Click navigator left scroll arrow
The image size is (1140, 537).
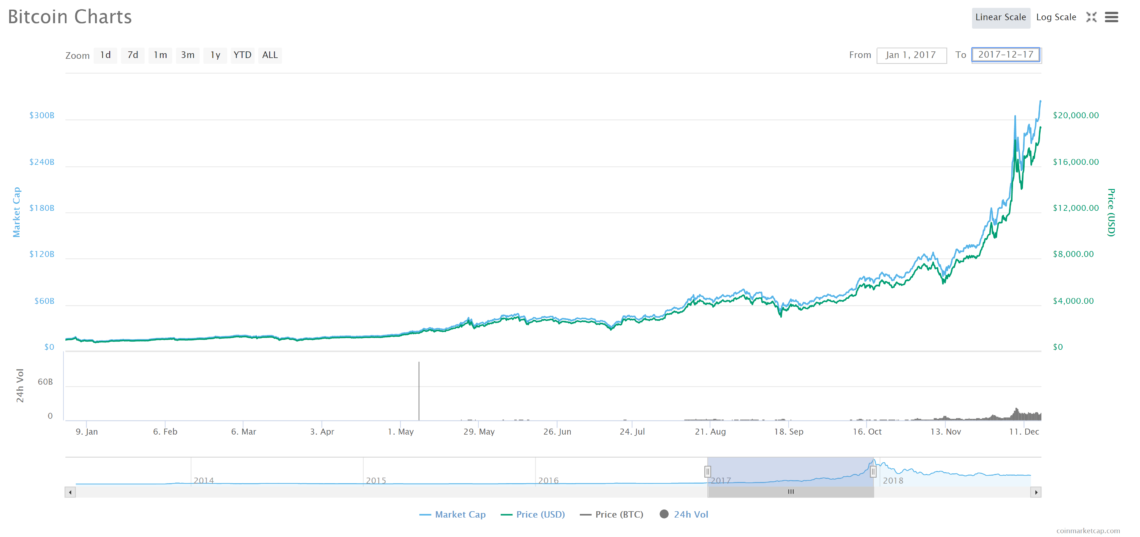tap(70, 492)
